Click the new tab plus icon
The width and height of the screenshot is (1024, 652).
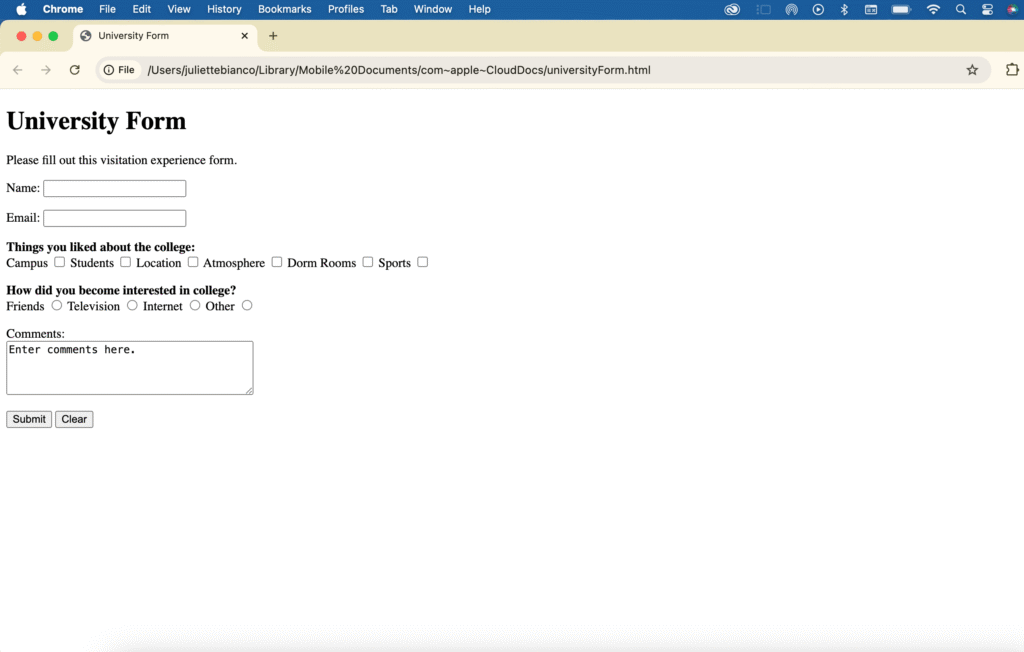point(273,36)
